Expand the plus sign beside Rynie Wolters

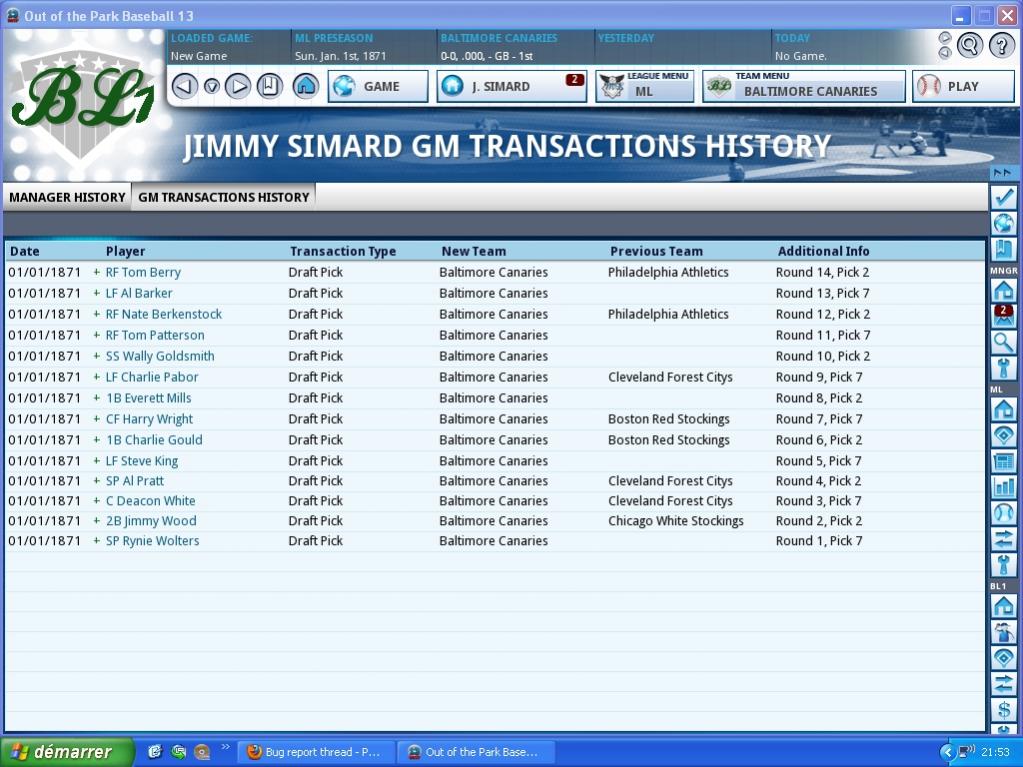pos(97,541)
